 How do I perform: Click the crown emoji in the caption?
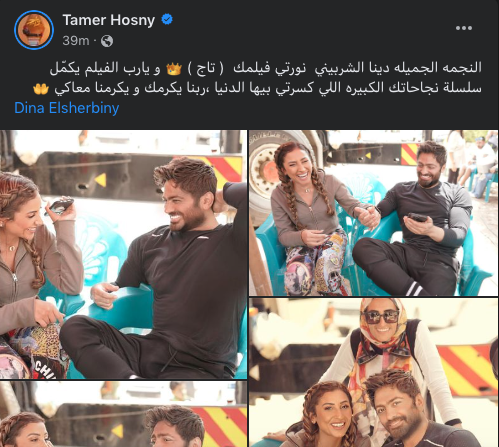click(x=174, y=69)
